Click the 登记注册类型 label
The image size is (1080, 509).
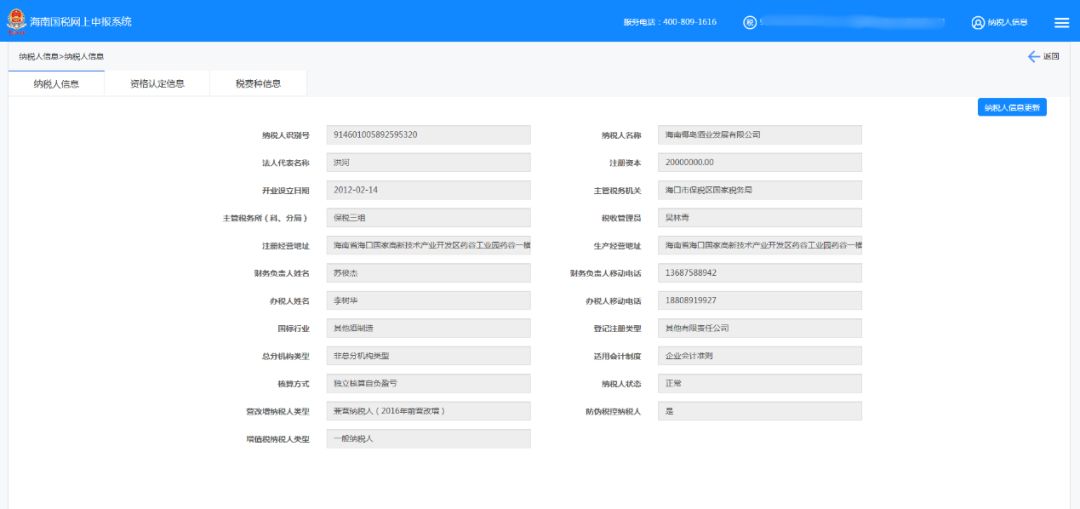click(618, 329)
